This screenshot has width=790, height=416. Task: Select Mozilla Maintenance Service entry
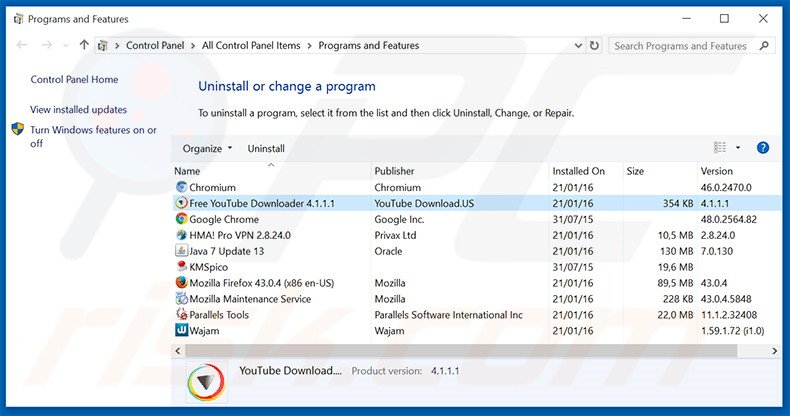pyautogui.click(x=250, y=299)
